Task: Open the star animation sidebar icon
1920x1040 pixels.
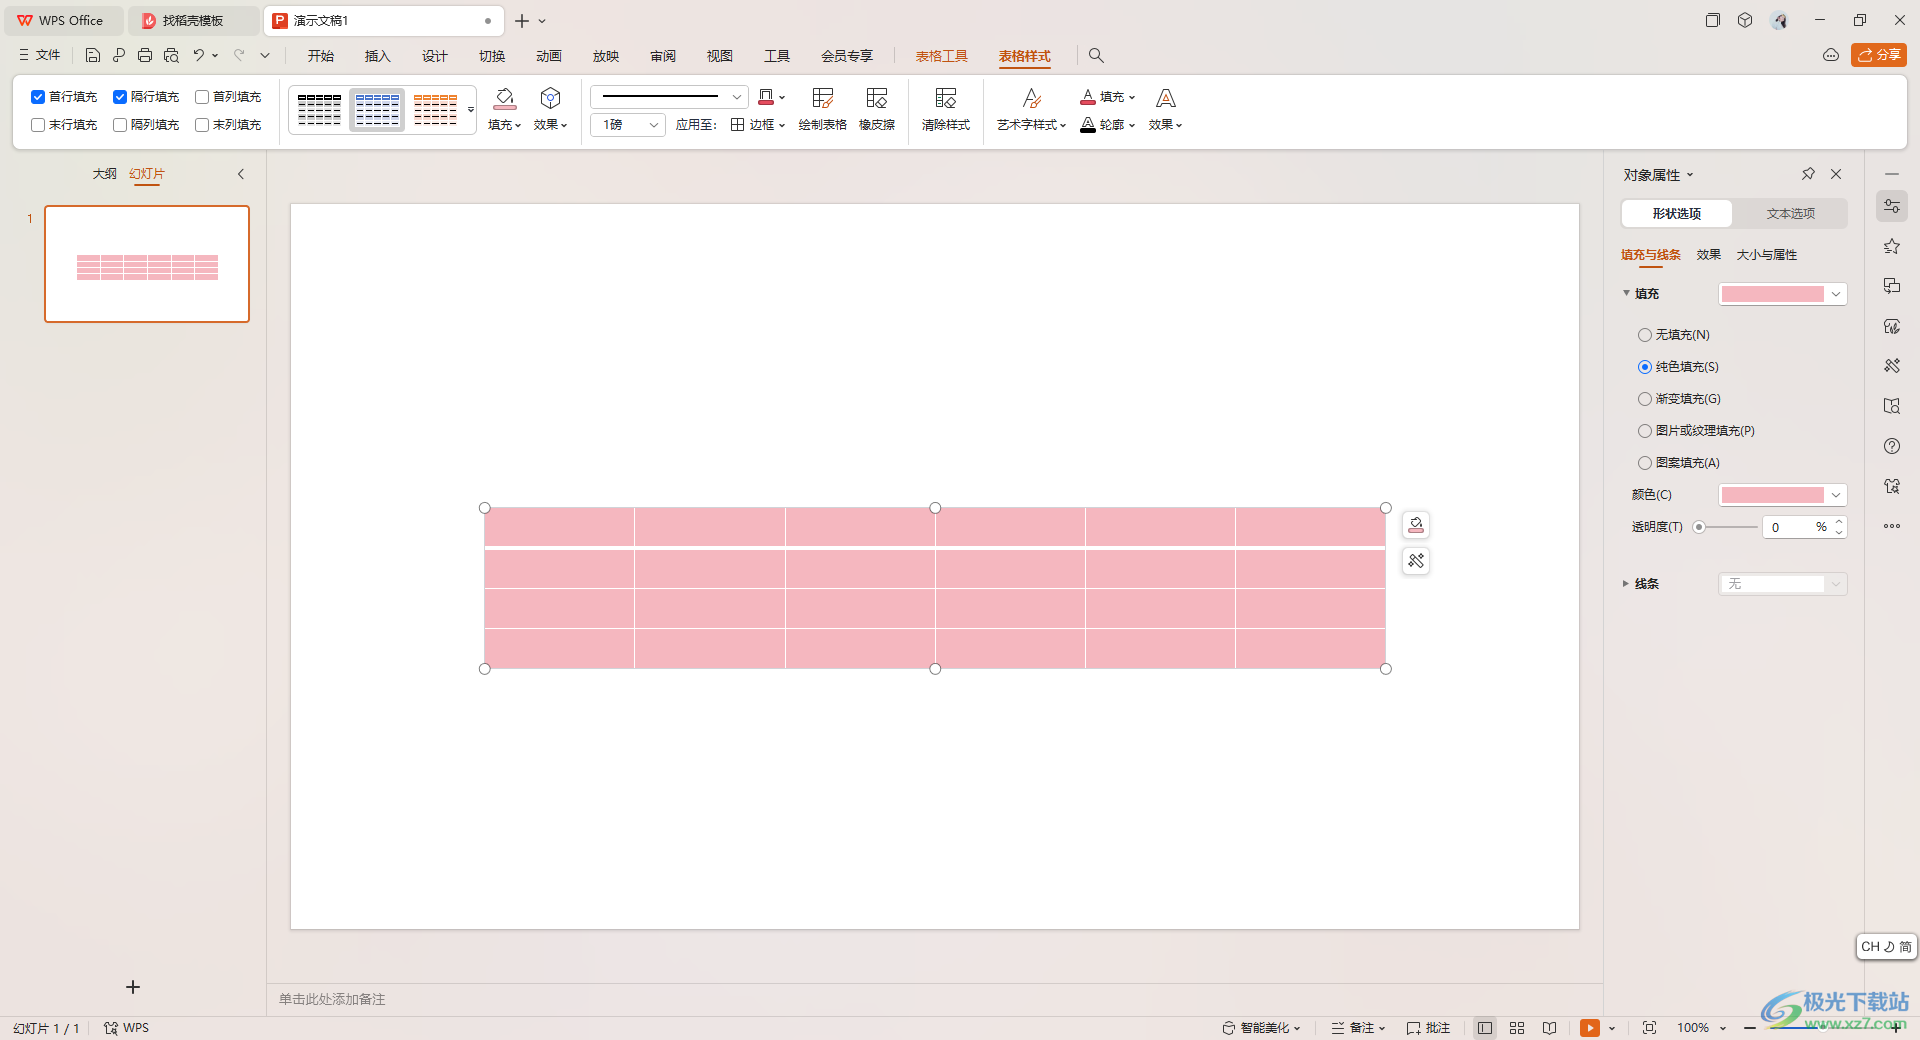Action: [x=1892, y=246]
